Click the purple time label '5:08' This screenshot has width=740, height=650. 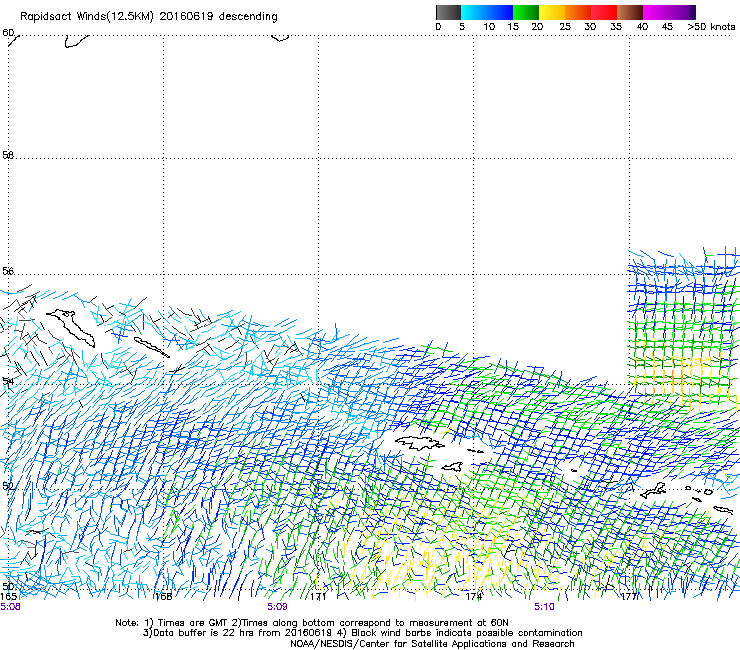coord(10,607)
